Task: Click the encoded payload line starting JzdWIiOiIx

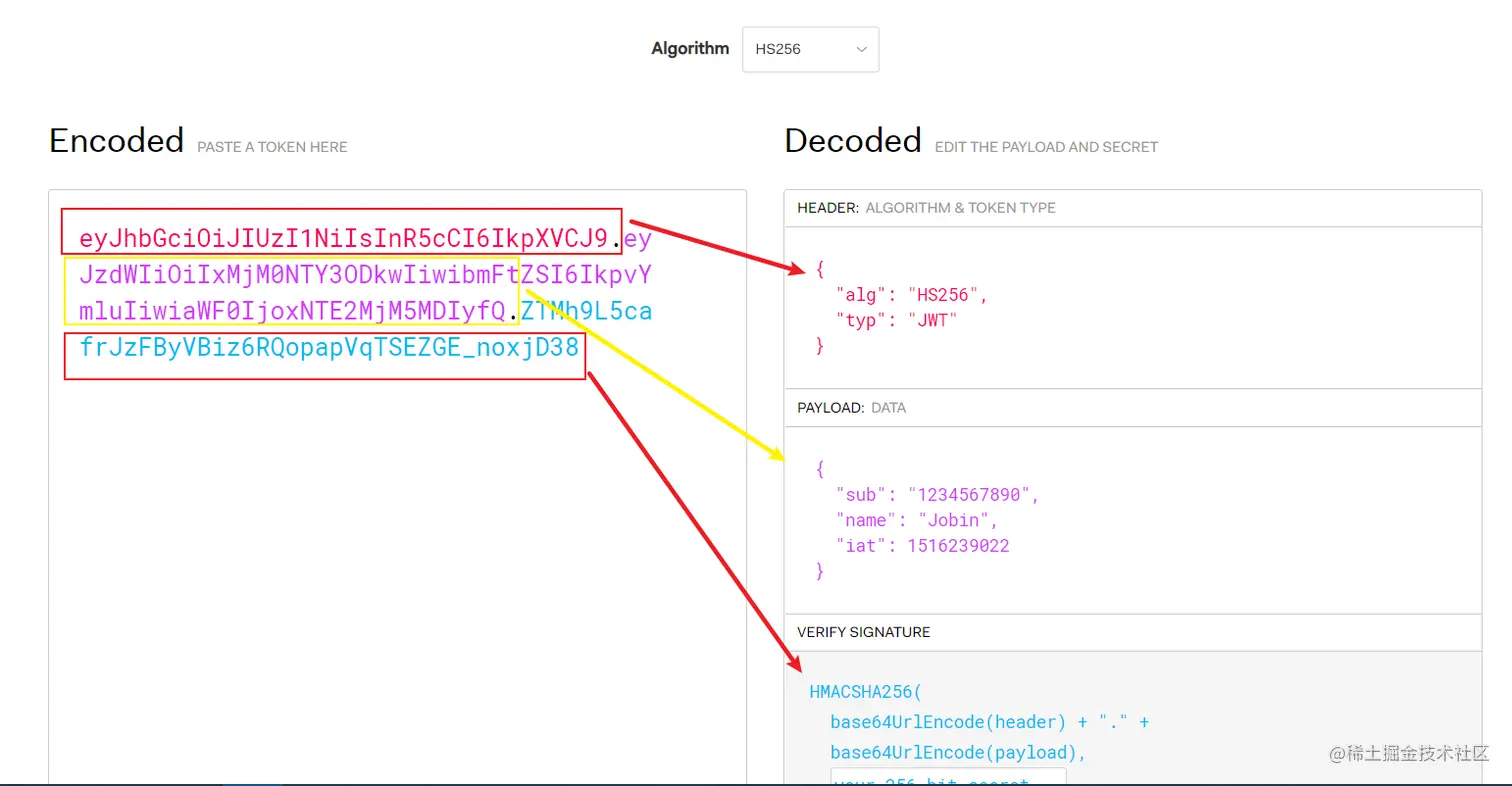Action: click(365, 274)
